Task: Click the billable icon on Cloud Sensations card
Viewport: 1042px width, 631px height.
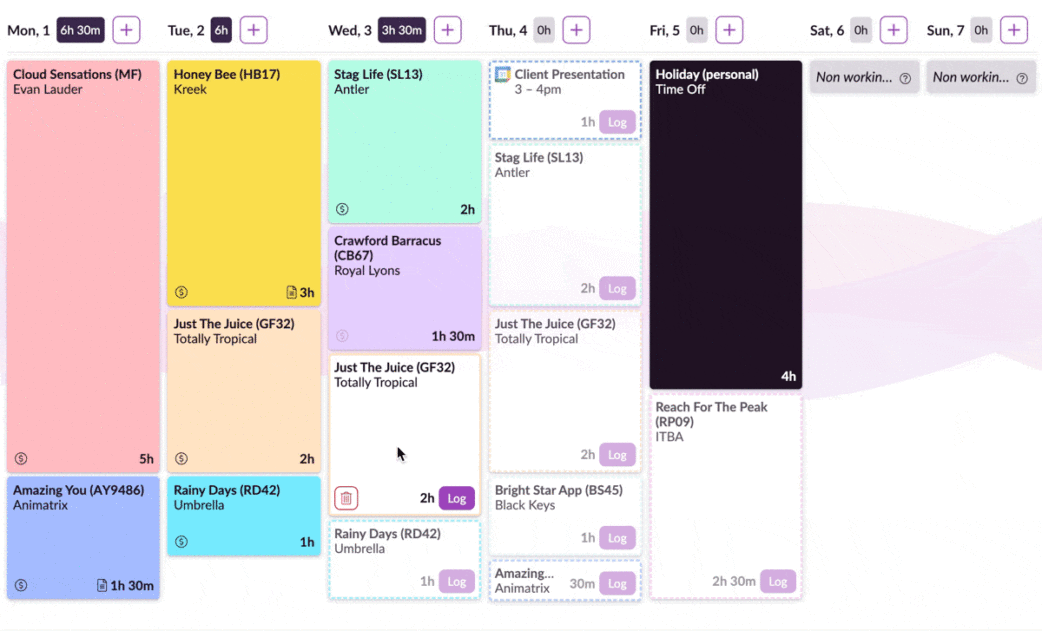Action: (x=20, y=458)
